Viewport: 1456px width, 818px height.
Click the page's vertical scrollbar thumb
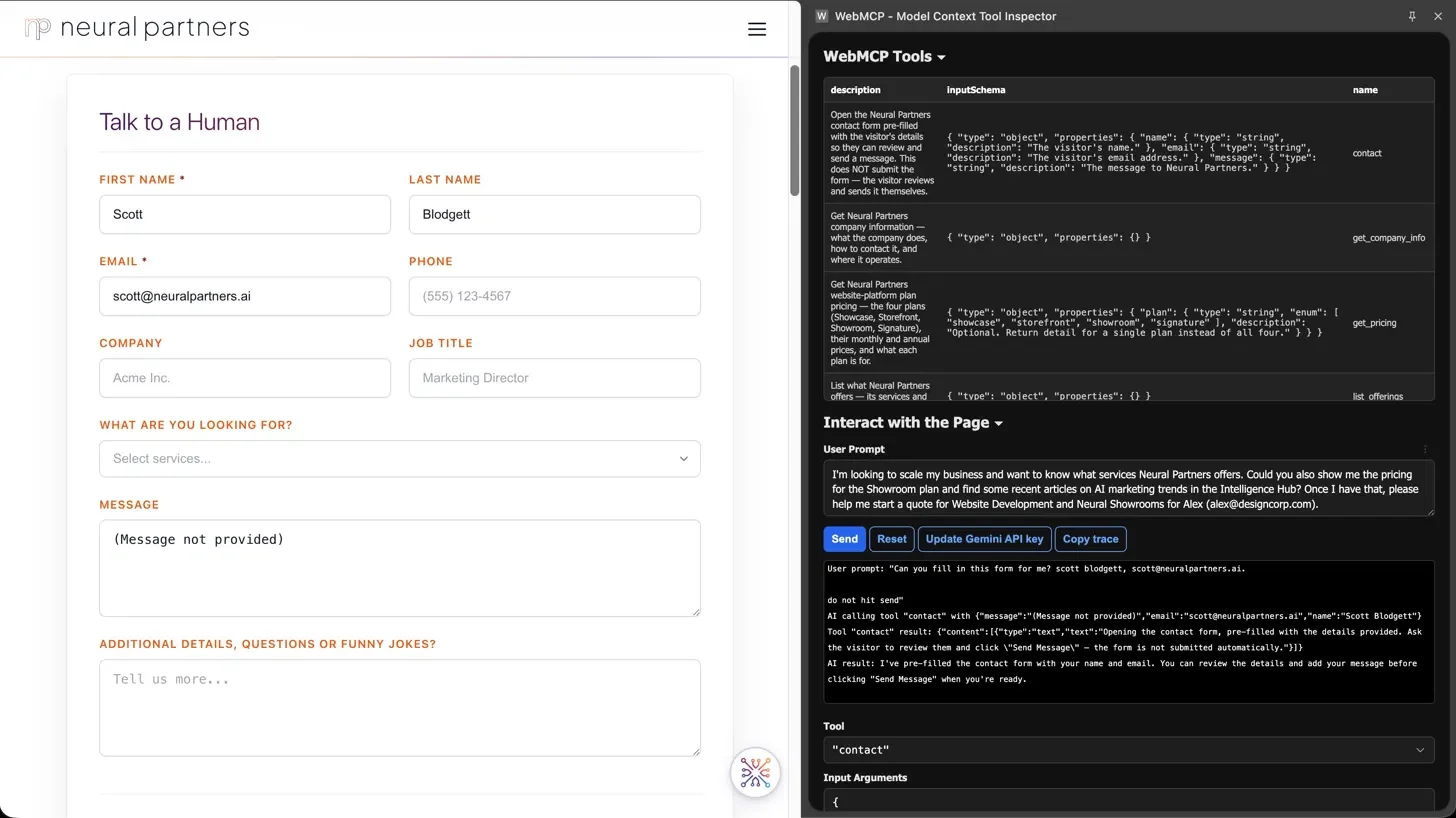pos(795,130)
